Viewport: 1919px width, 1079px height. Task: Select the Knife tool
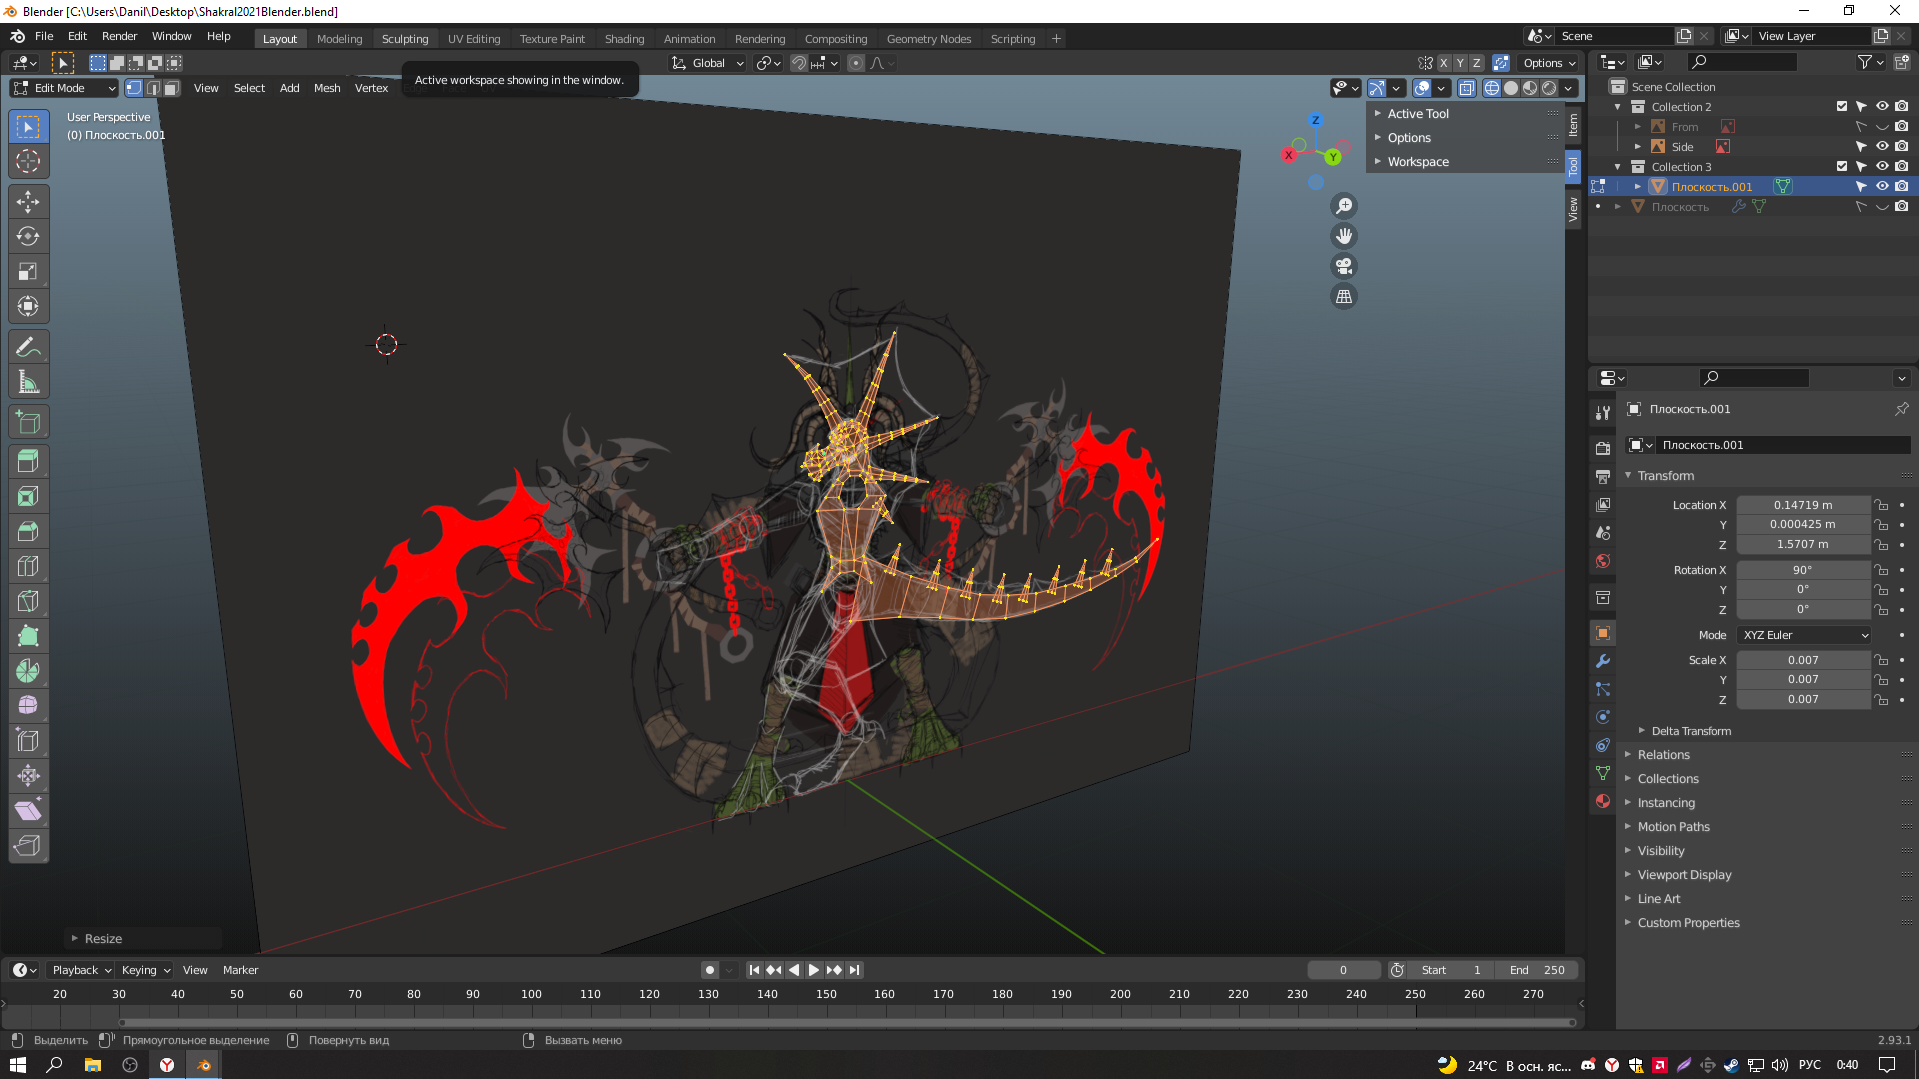point(28,601)
